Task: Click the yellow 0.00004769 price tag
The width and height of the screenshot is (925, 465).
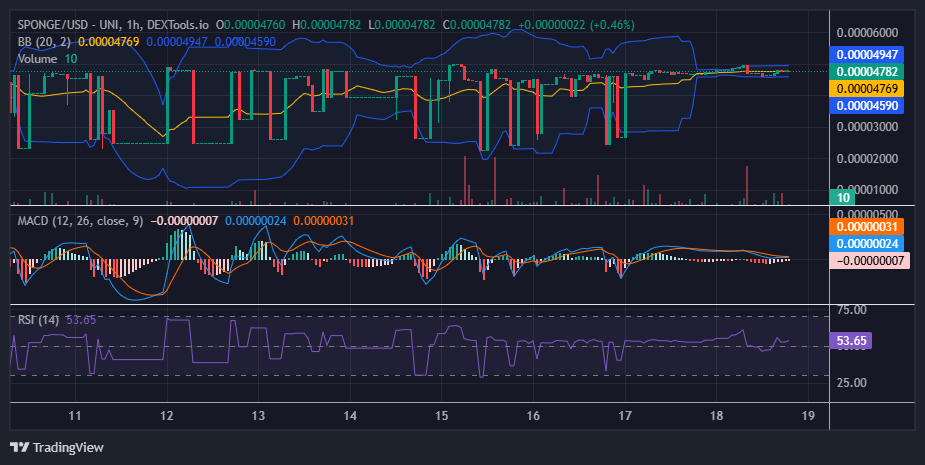Action: click(867, 89)
